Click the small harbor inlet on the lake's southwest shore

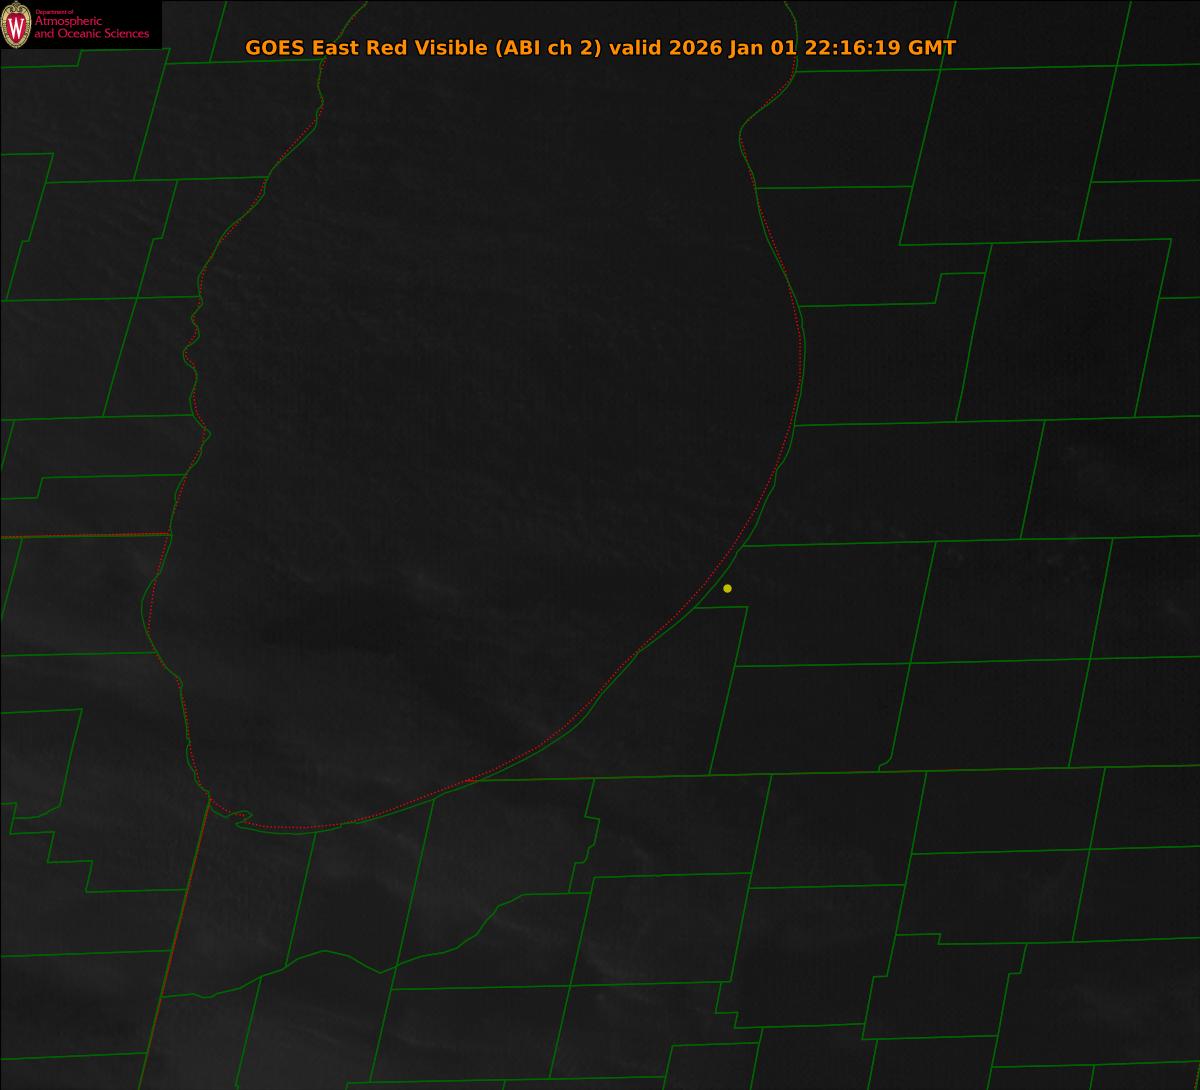[x=240, y=819]
